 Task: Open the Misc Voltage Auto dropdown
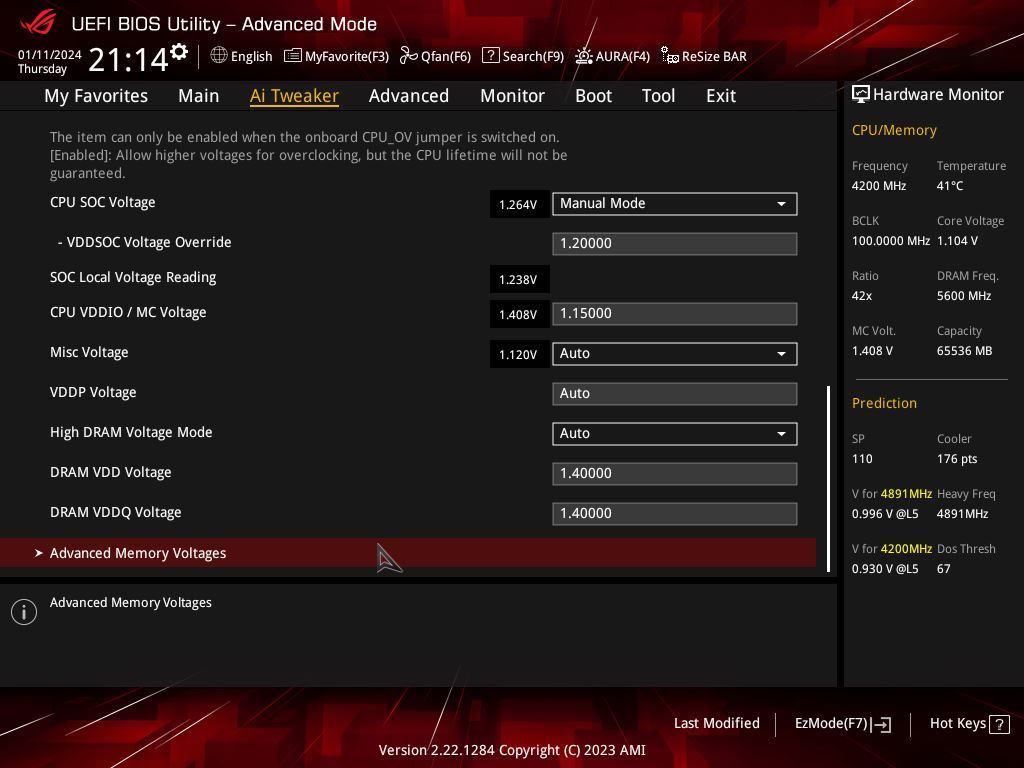(x=675, y=354)
